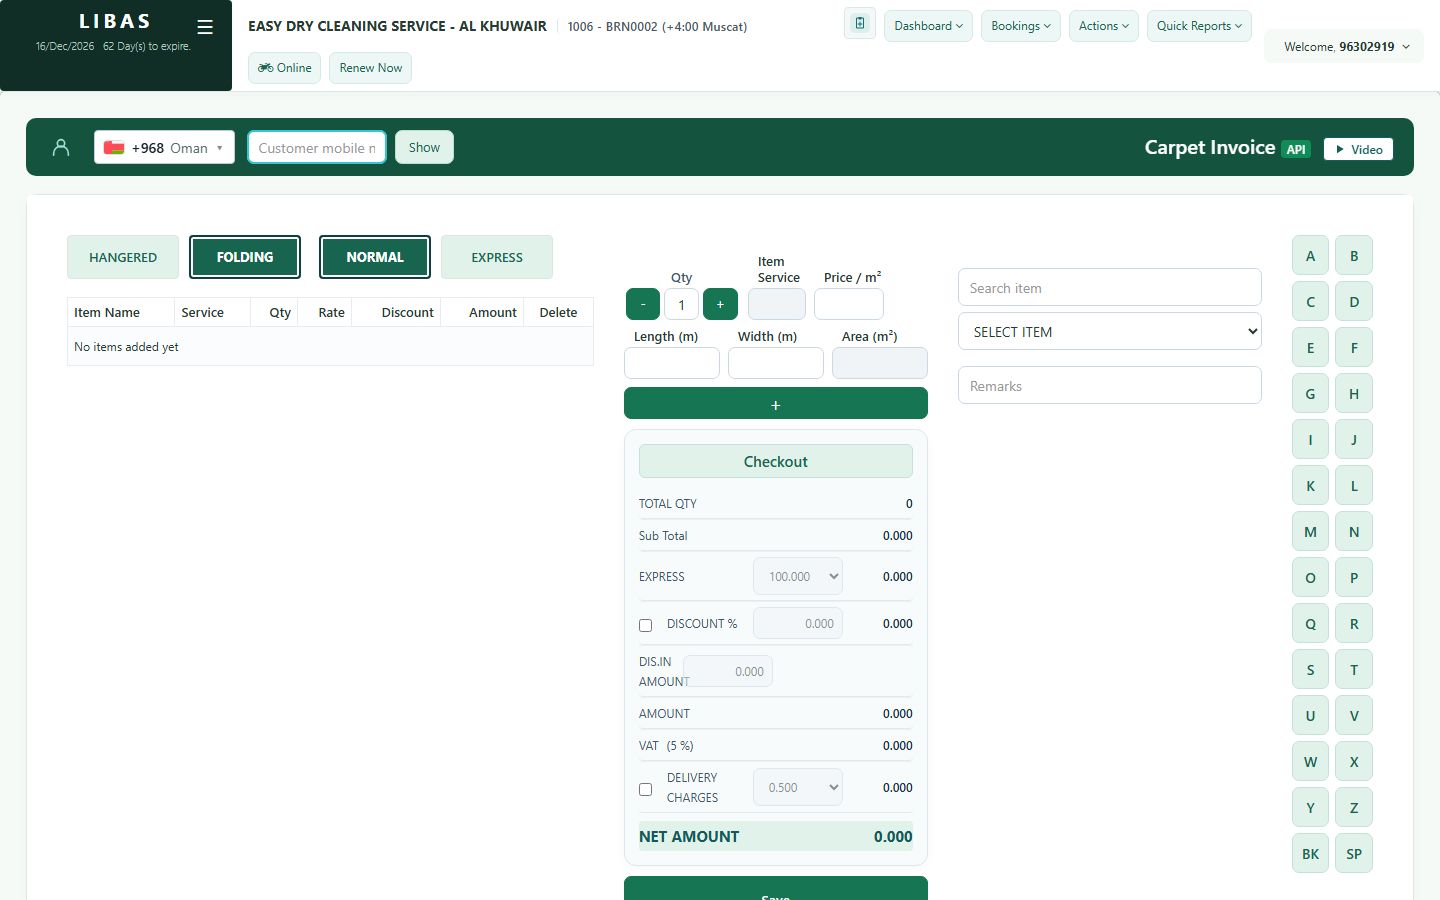Enable the DISCOUNT % checkbox
The width and height of the screenshot is (1440, 900).
coord(646,625)
